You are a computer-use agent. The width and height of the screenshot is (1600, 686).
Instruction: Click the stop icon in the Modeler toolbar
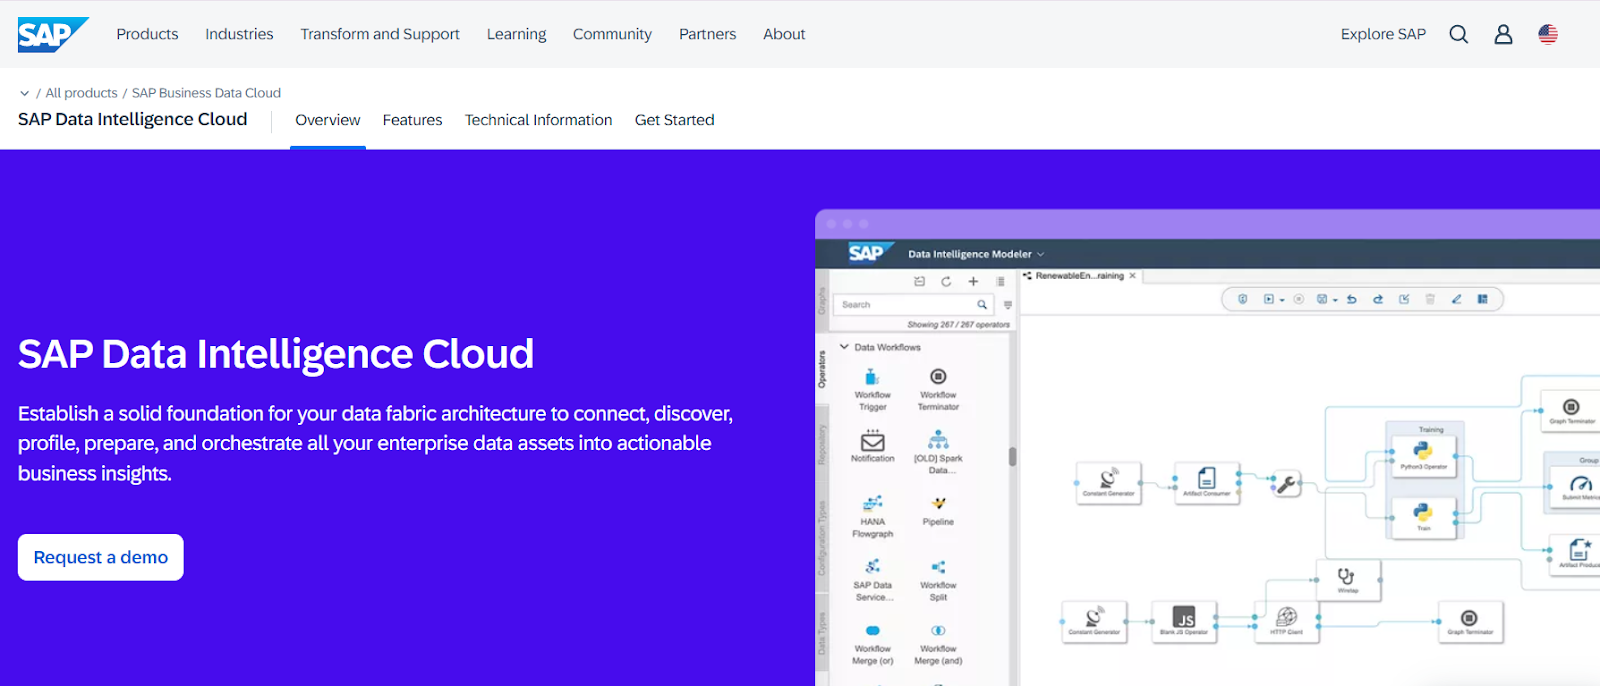pyautogui.click(x=1299, y=299)
